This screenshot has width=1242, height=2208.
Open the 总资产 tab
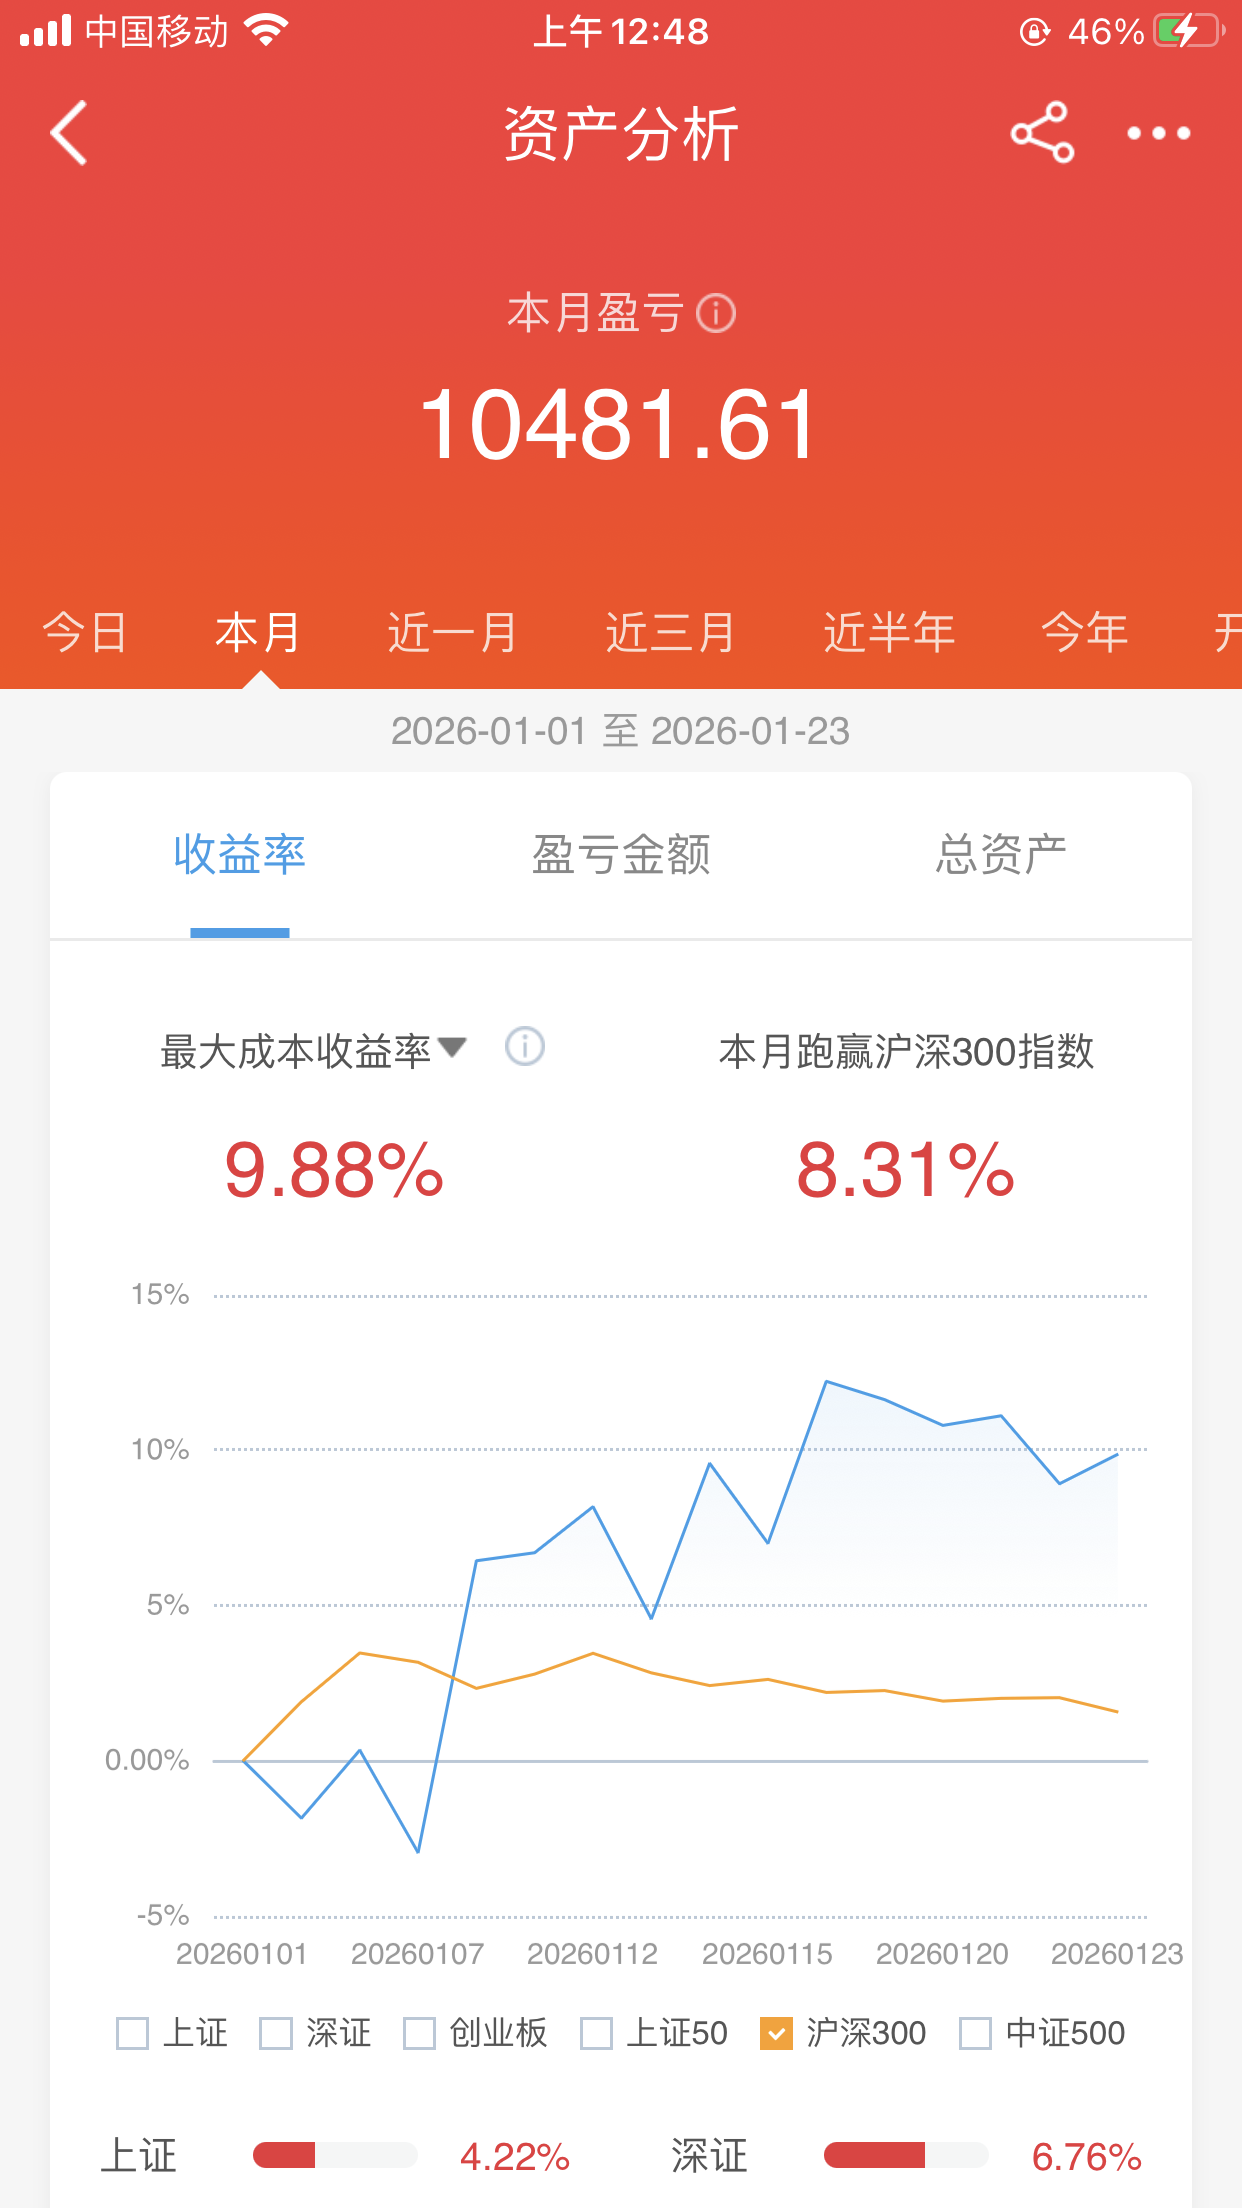(1001, 855)
